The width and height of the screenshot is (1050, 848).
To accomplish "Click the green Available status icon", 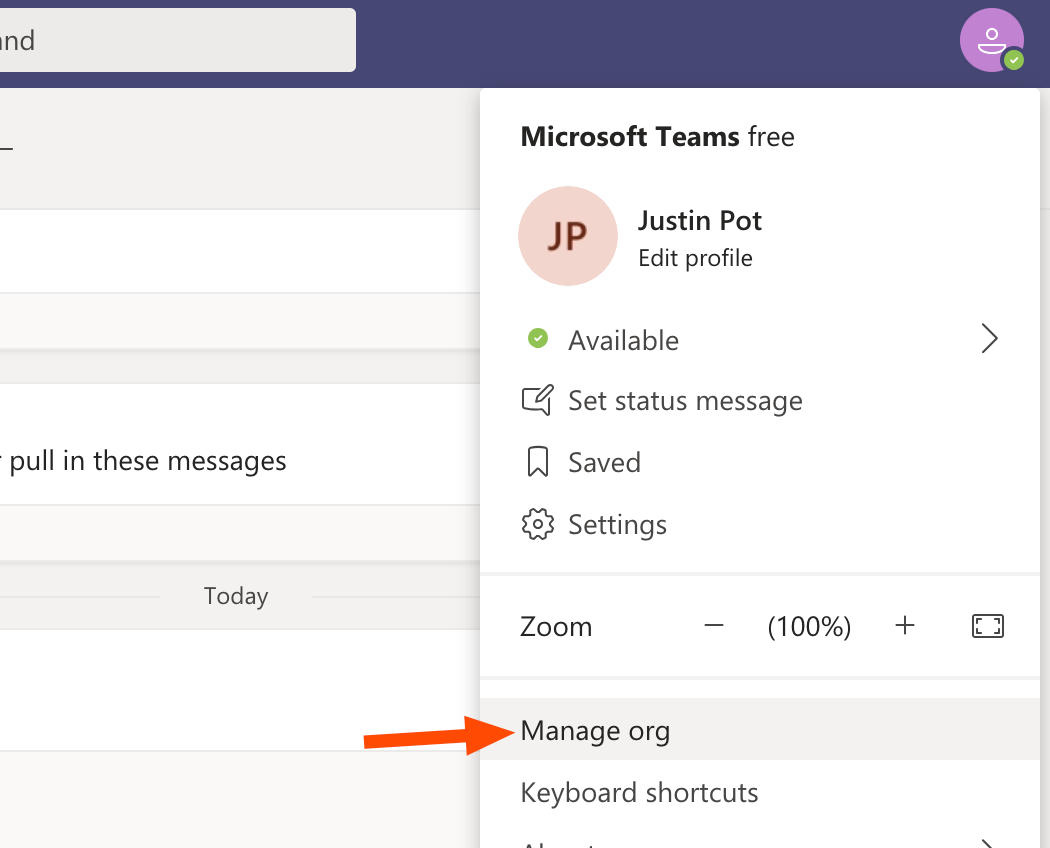I will pos(538,338).
